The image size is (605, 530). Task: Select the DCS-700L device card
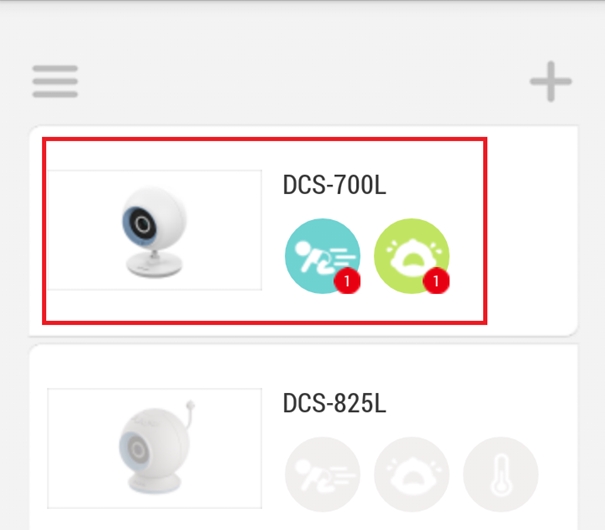click(304, 231)
